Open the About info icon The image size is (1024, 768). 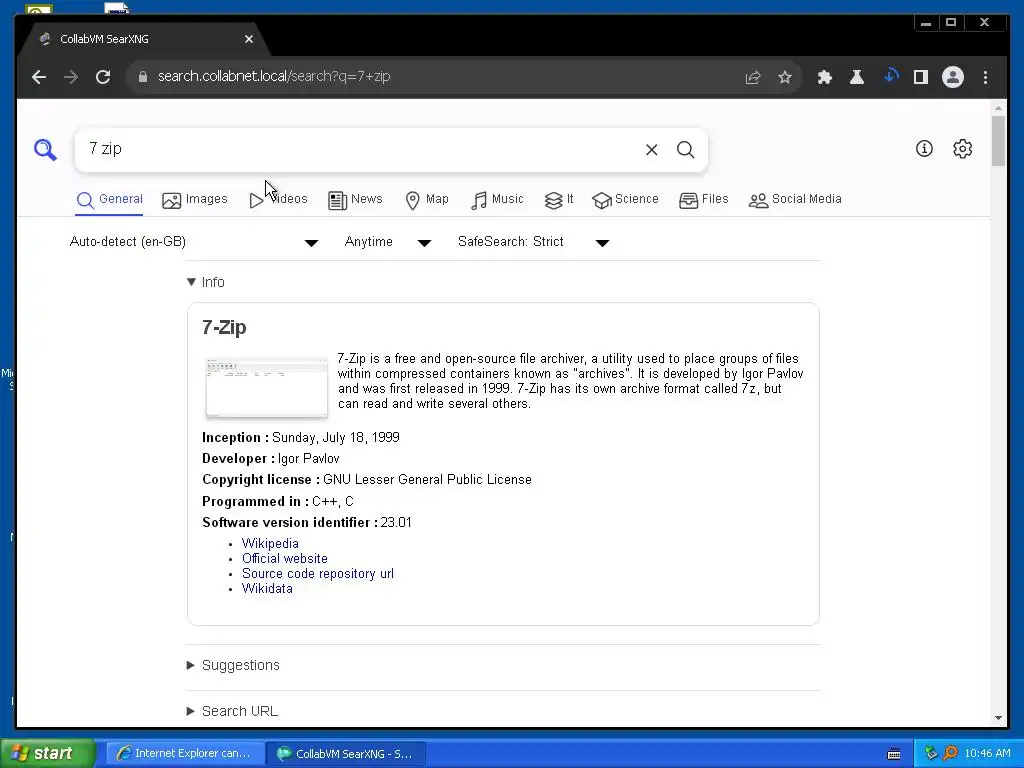pyautogui.click(x=924, y=149)
